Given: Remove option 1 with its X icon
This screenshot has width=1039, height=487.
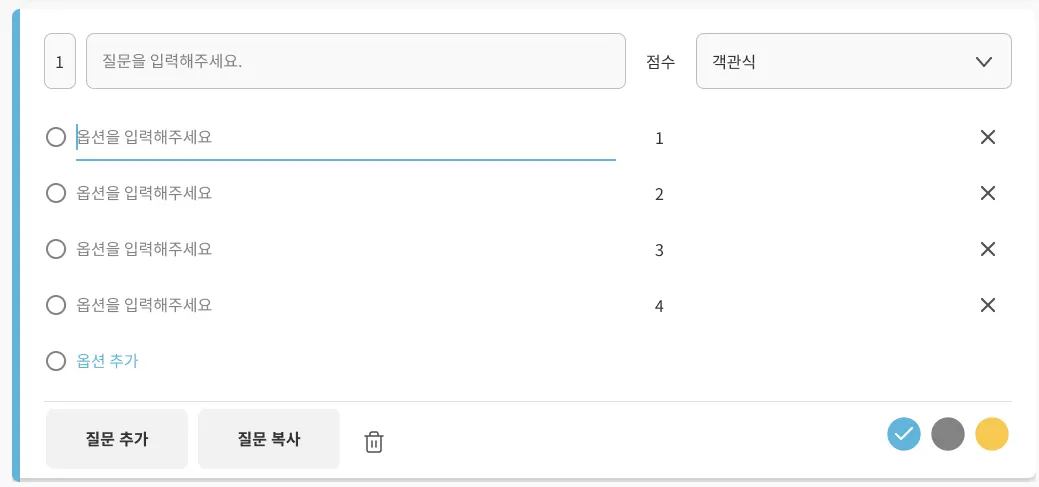Looking at the screenshot, I should click(x=988, y=138).
